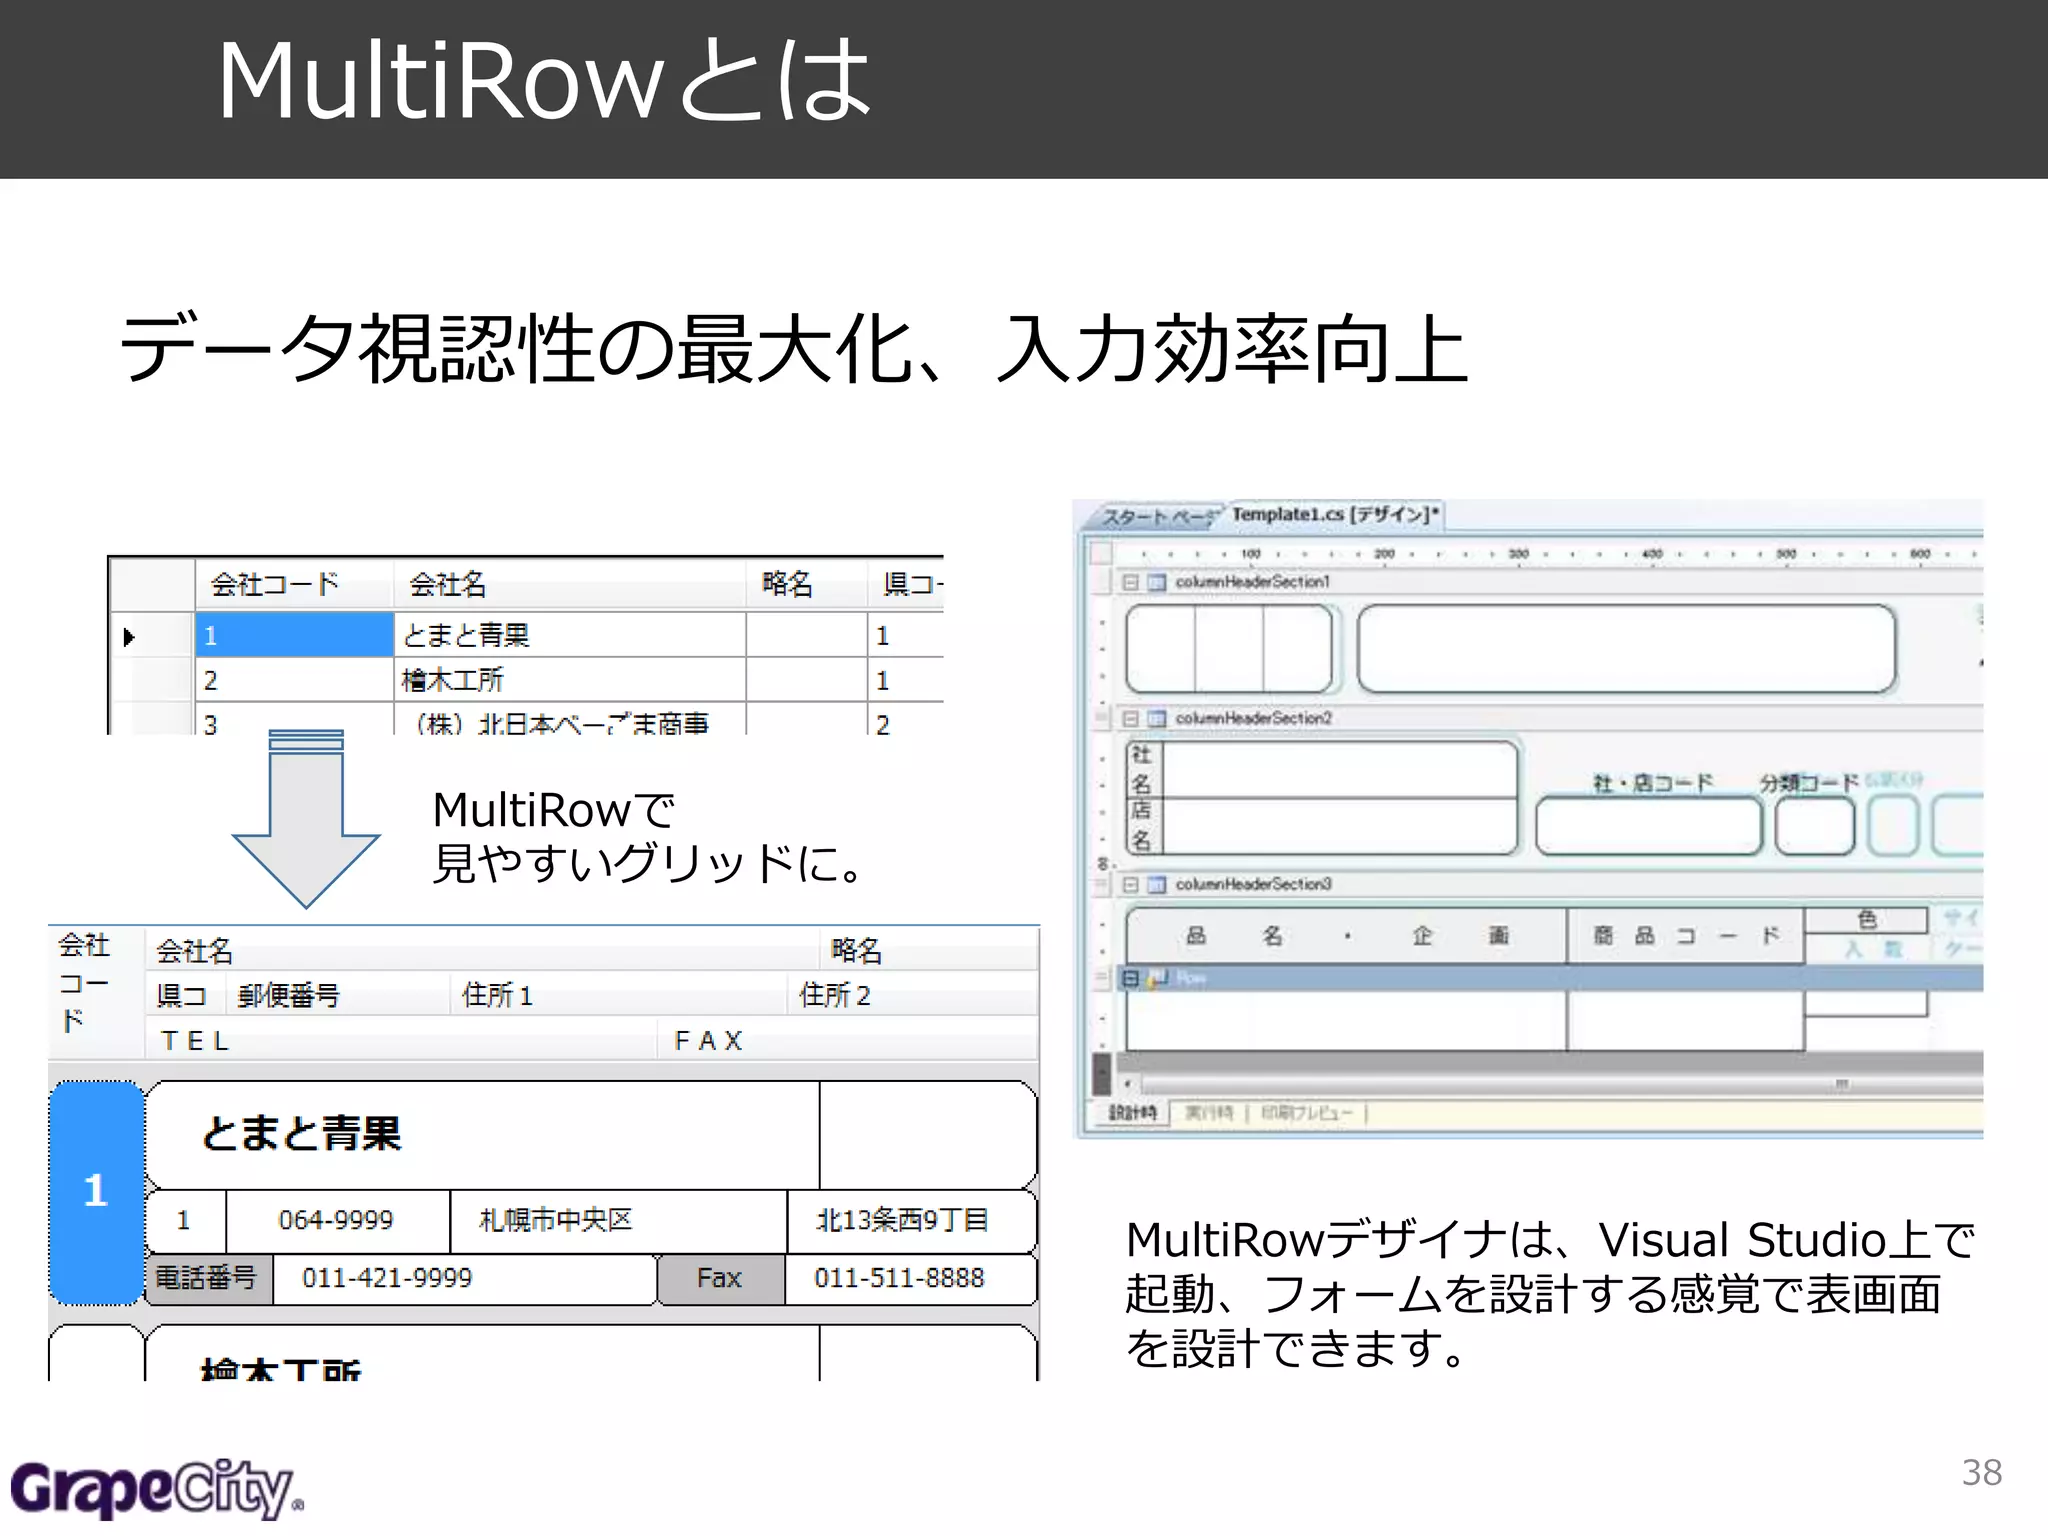Image resolution: width=2048 pixels, height=1536 pixels.
Task: Select the とまと青果 cell in top grid
Action: (x=570, y=635)
